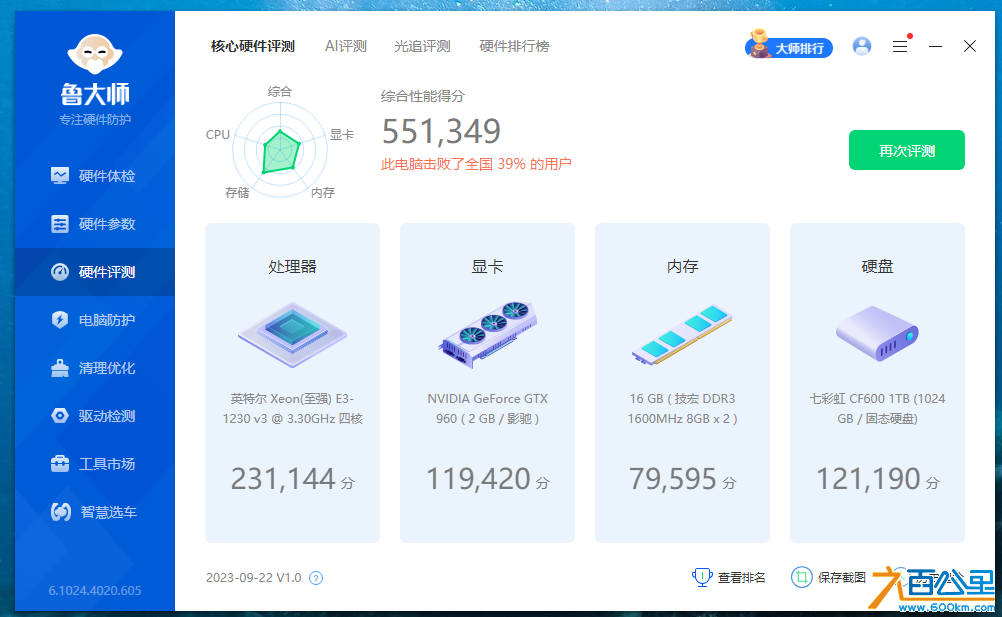Image resolution: width=1002 pixels, height=617 pixels.
Task: Click the Lu Dashi old man logo
Action: (95, 54)
